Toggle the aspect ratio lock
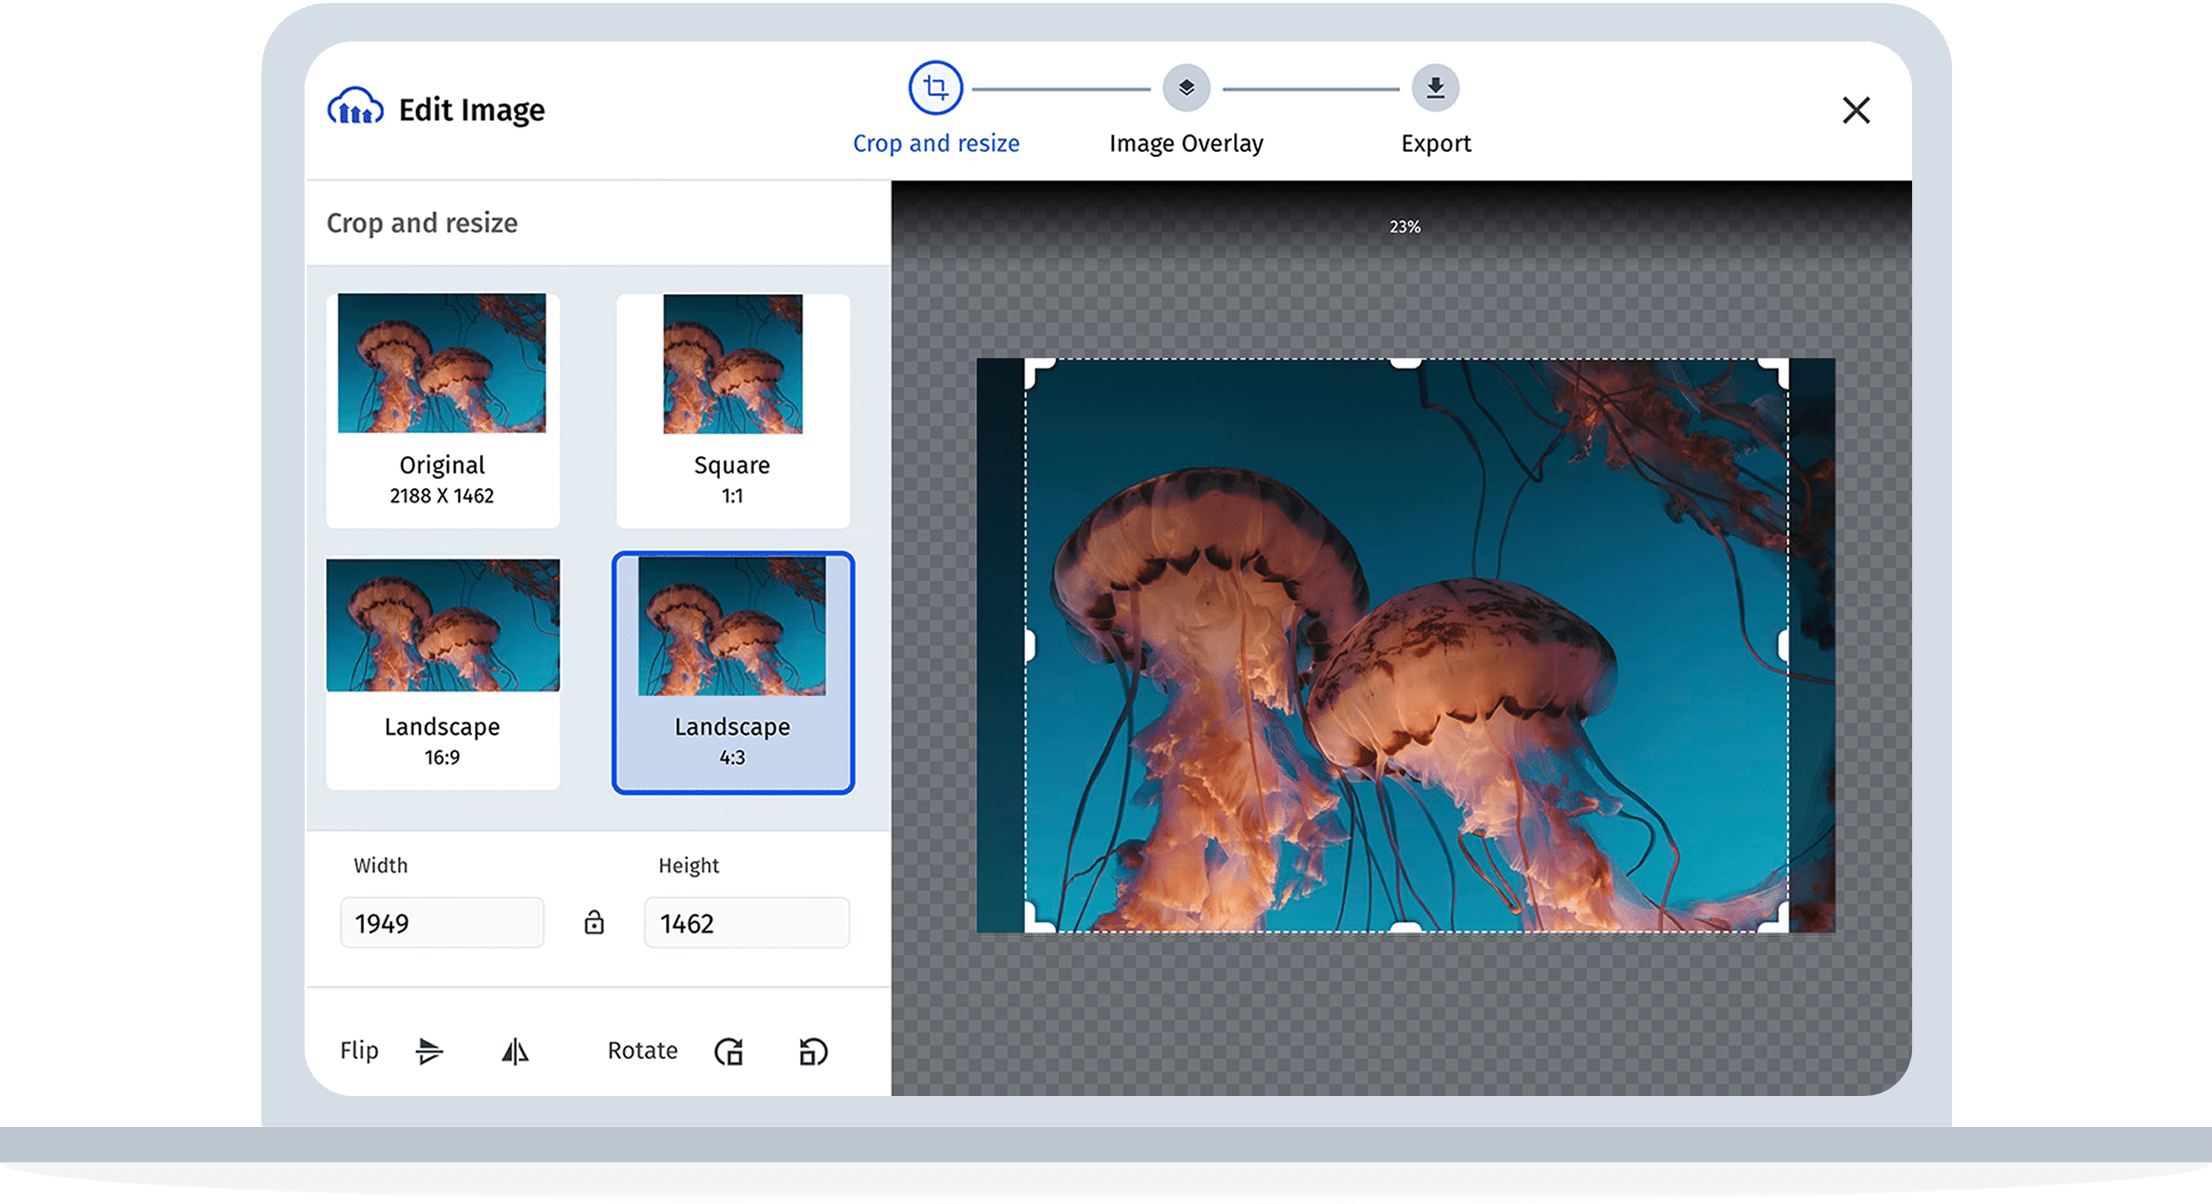This screenshot has height=1204, width=2212. (594, 922)
